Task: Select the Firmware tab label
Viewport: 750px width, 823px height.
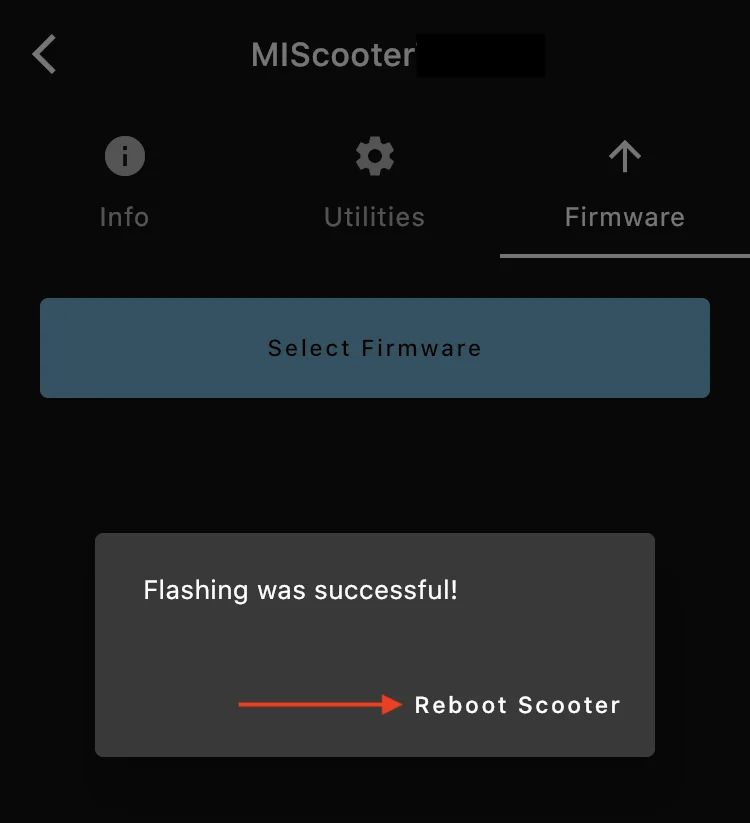Action: (624, 217)
